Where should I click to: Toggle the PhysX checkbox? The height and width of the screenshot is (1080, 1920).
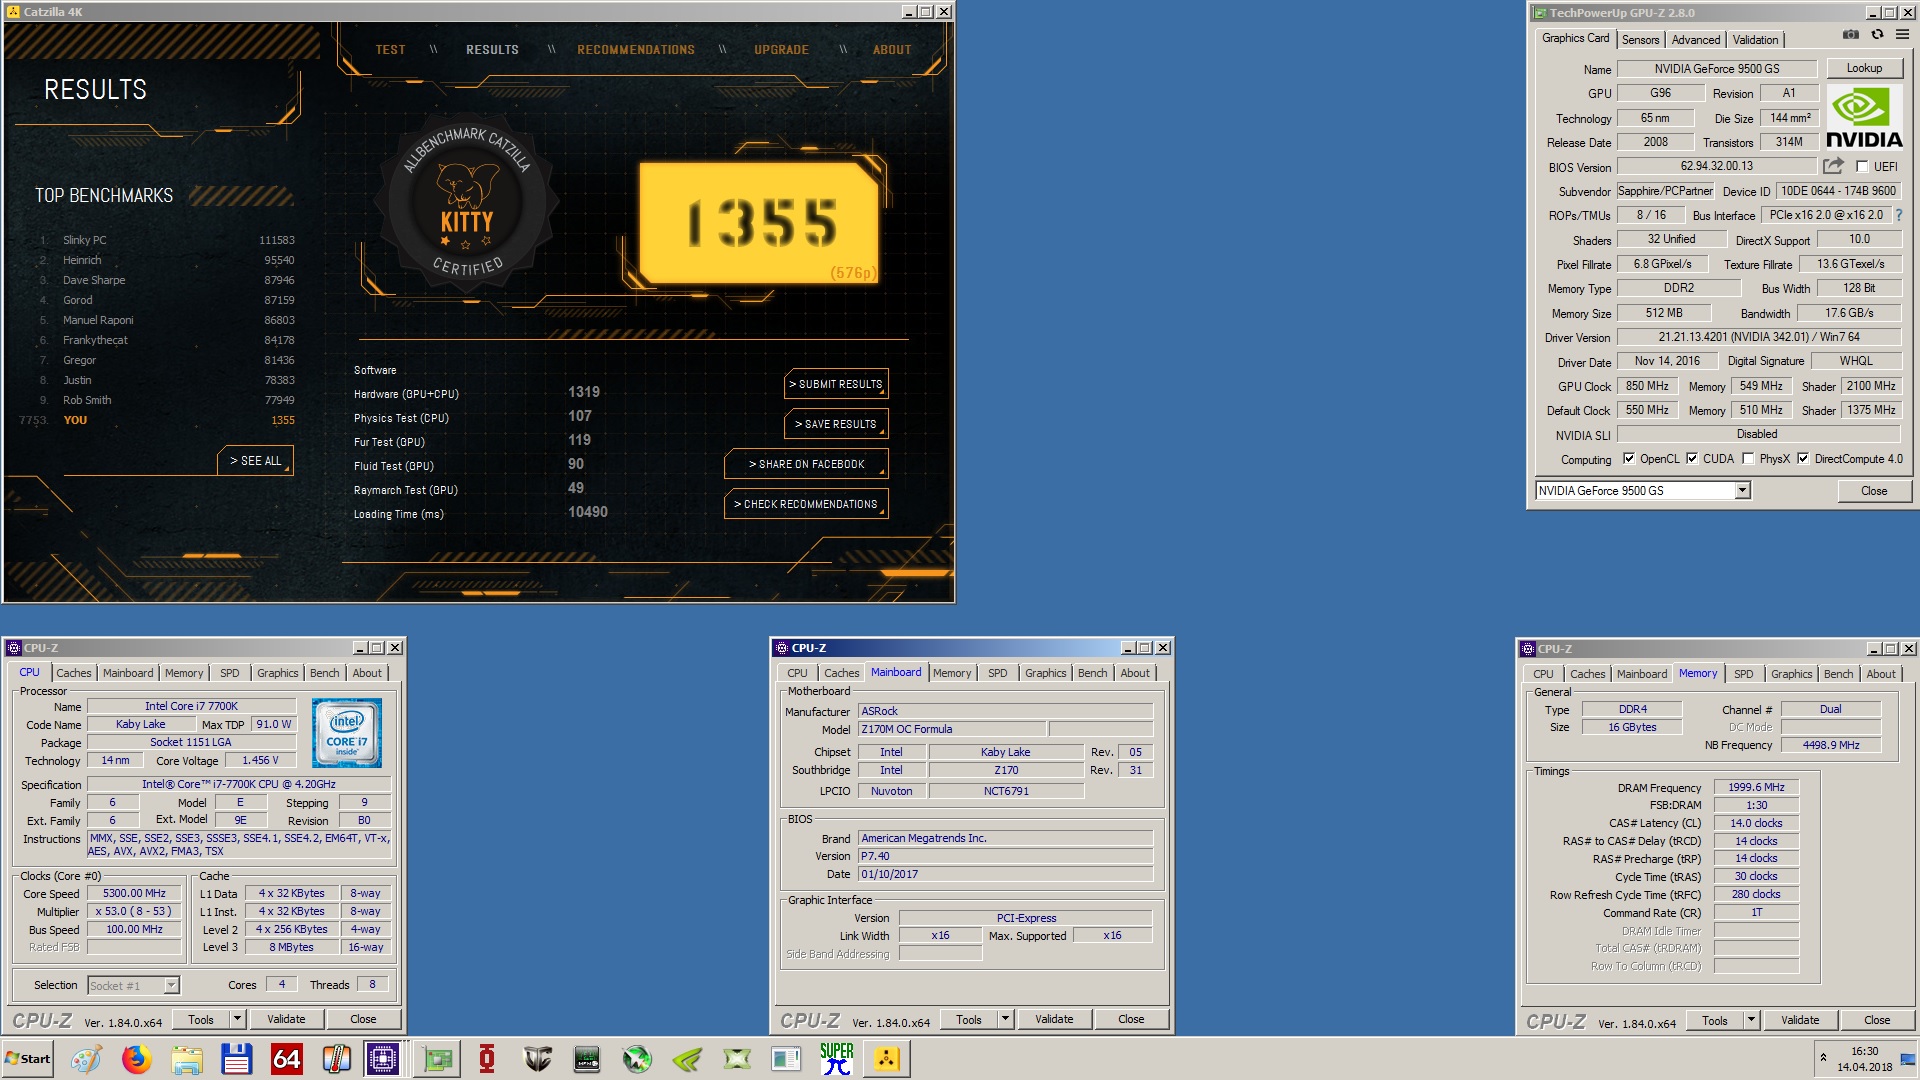pyautogui.click(x=1748, y=459)
